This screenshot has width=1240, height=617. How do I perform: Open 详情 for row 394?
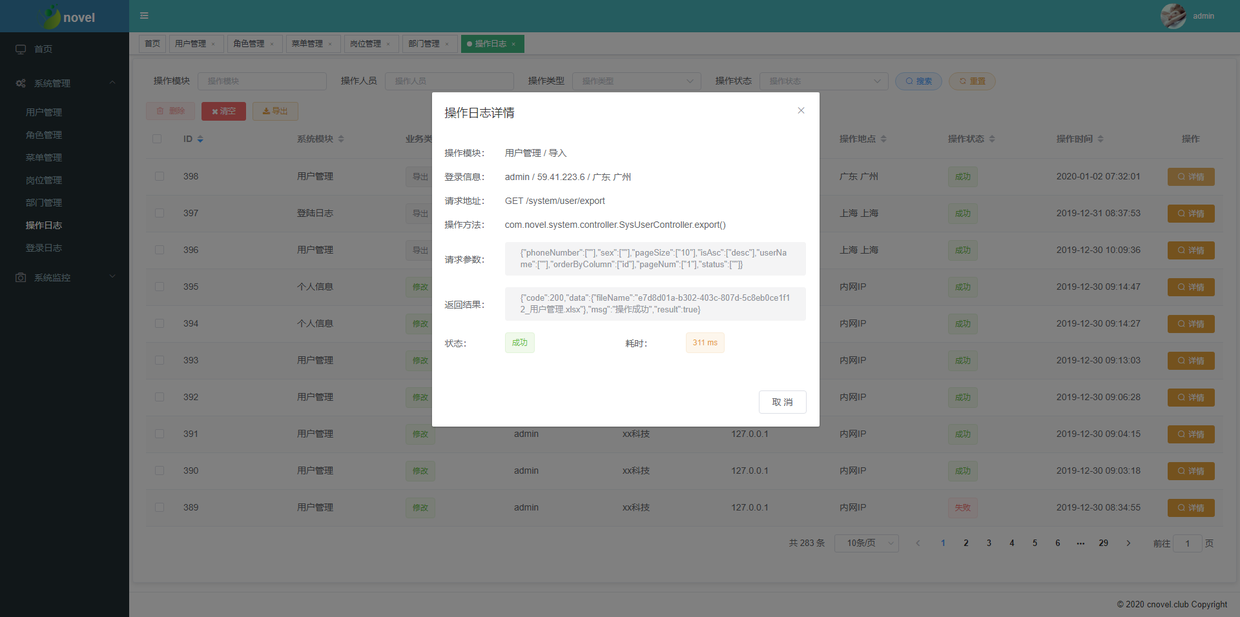pyautogui.click(x=1191, y=324)
